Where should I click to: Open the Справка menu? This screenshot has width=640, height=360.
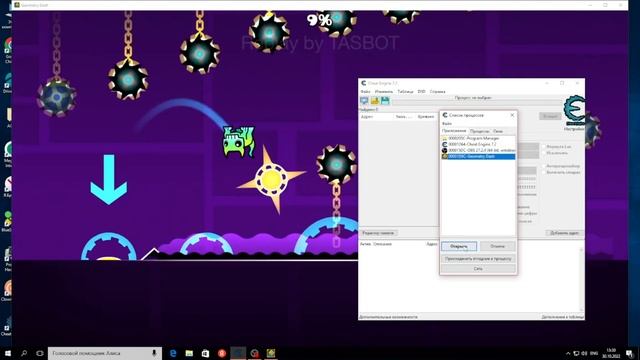(438, 92)
